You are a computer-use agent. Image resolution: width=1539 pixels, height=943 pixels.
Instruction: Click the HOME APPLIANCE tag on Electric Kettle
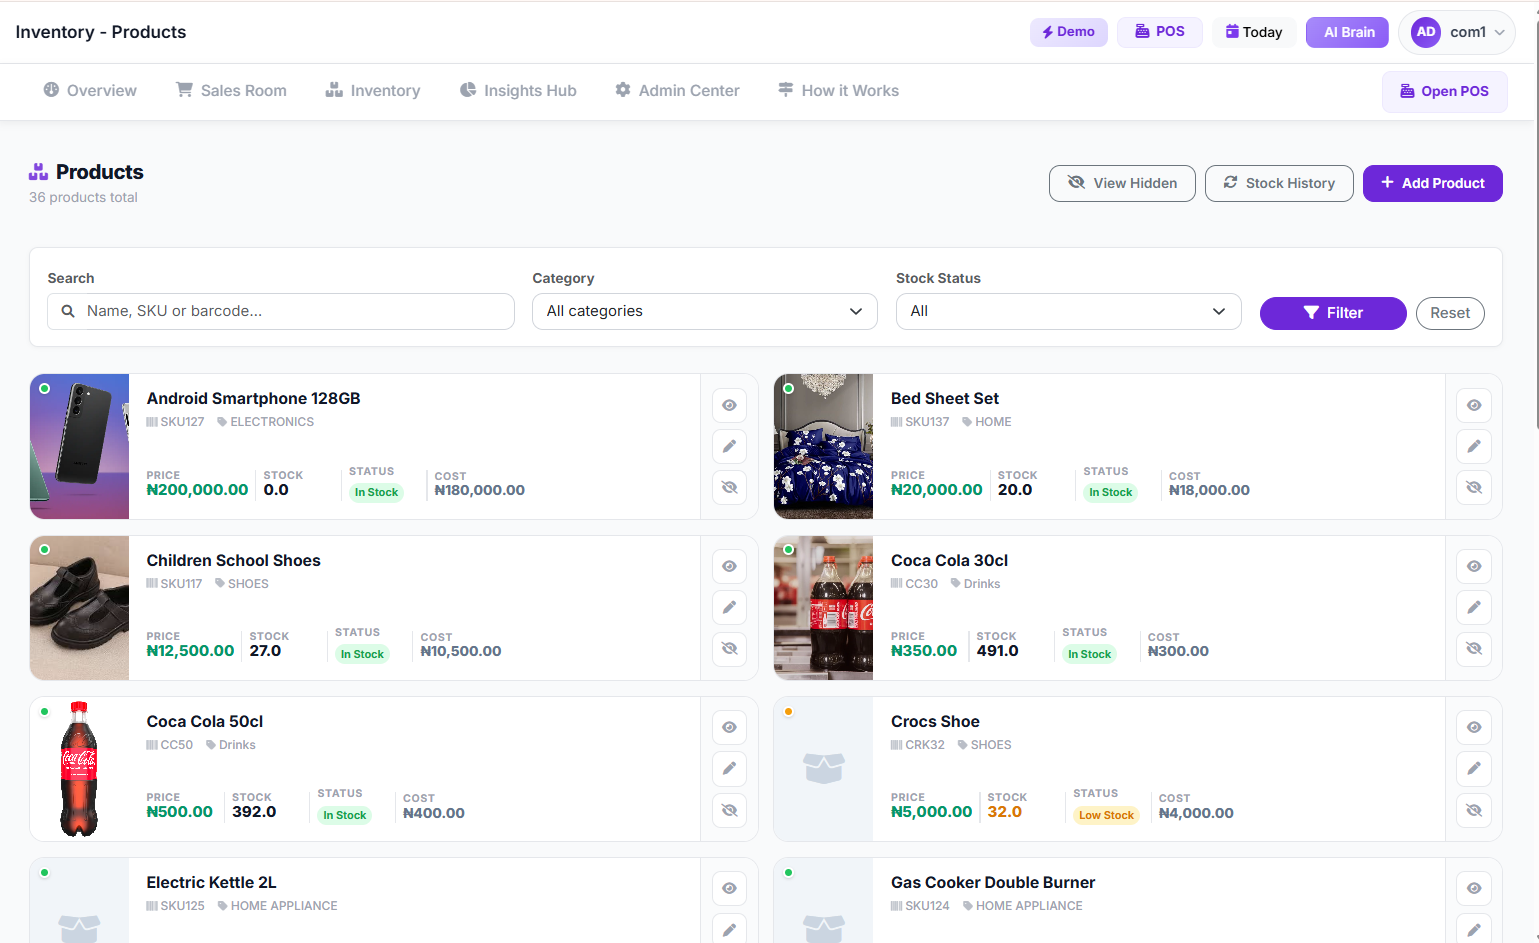point(277,906)
